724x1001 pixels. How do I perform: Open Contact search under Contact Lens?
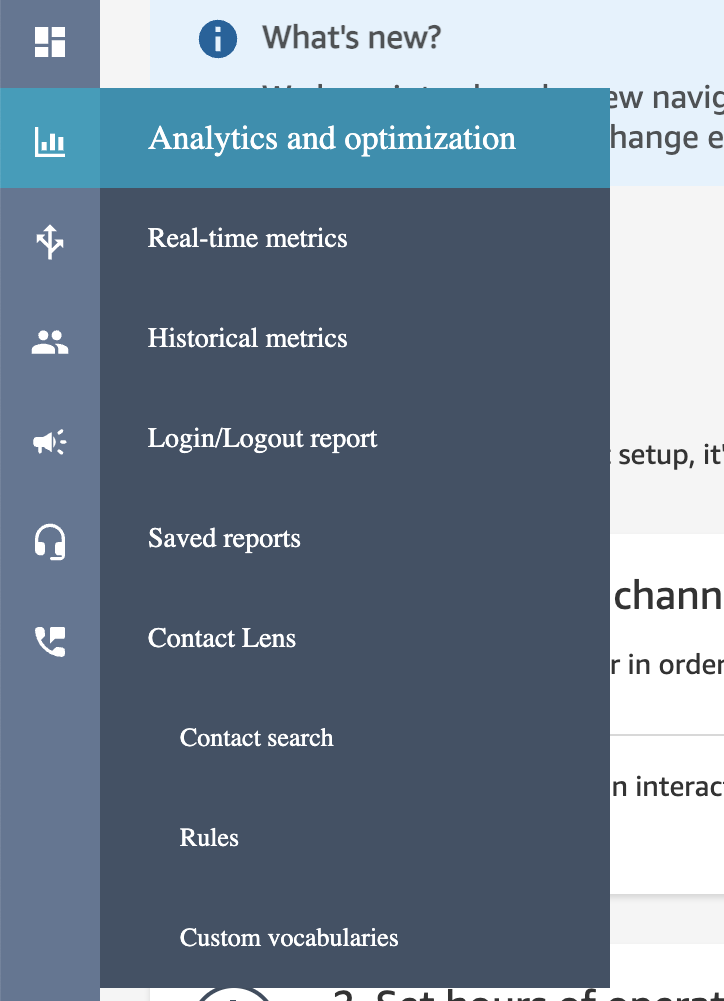click(256, 738)
